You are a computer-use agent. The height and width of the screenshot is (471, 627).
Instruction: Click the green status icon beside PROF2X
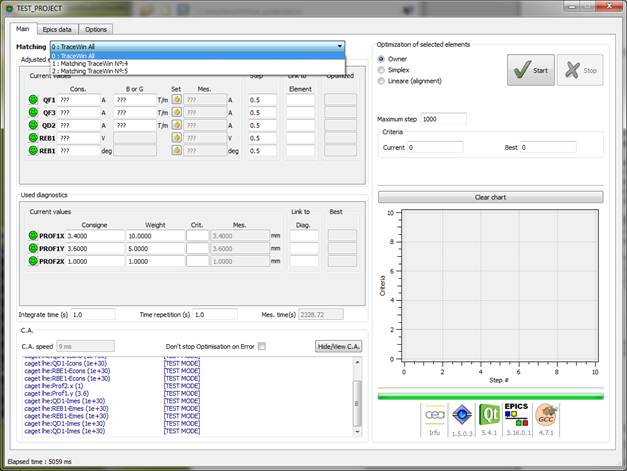point(33,261)
